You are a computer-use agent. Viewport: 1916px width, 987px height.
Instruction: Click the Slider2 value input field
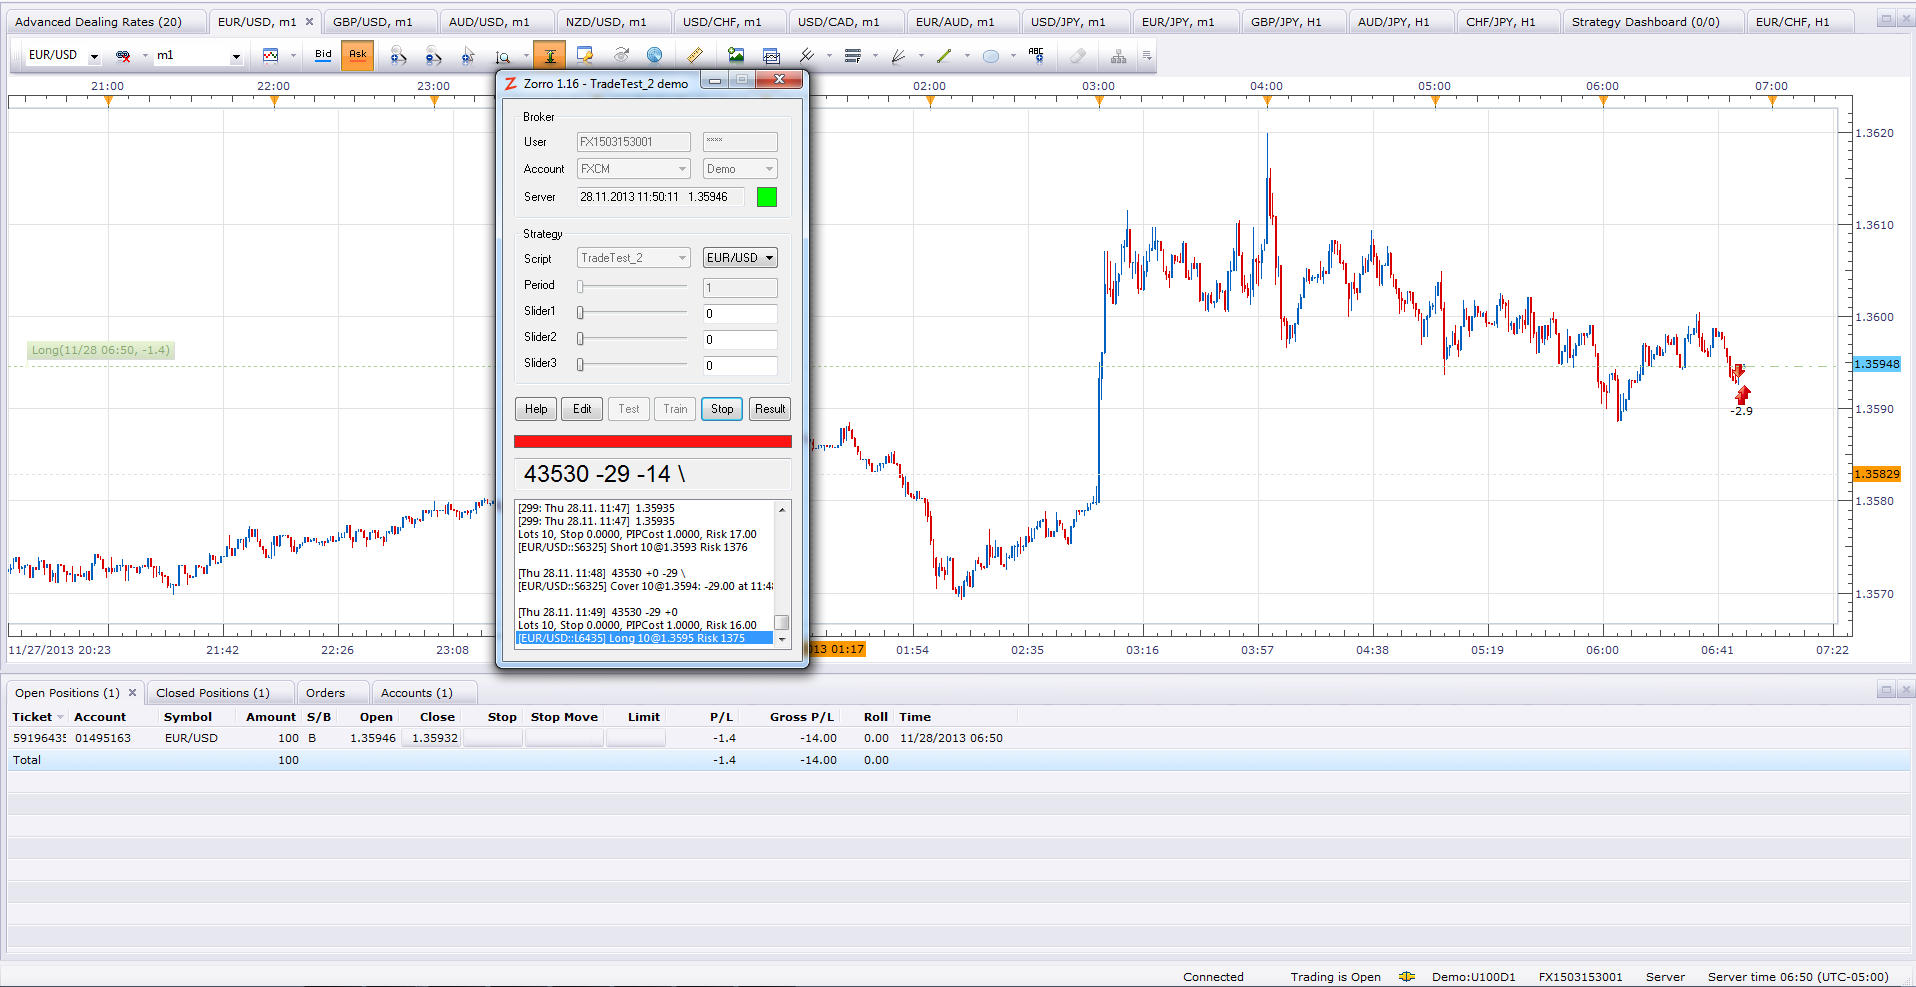[x=740, y=340]
